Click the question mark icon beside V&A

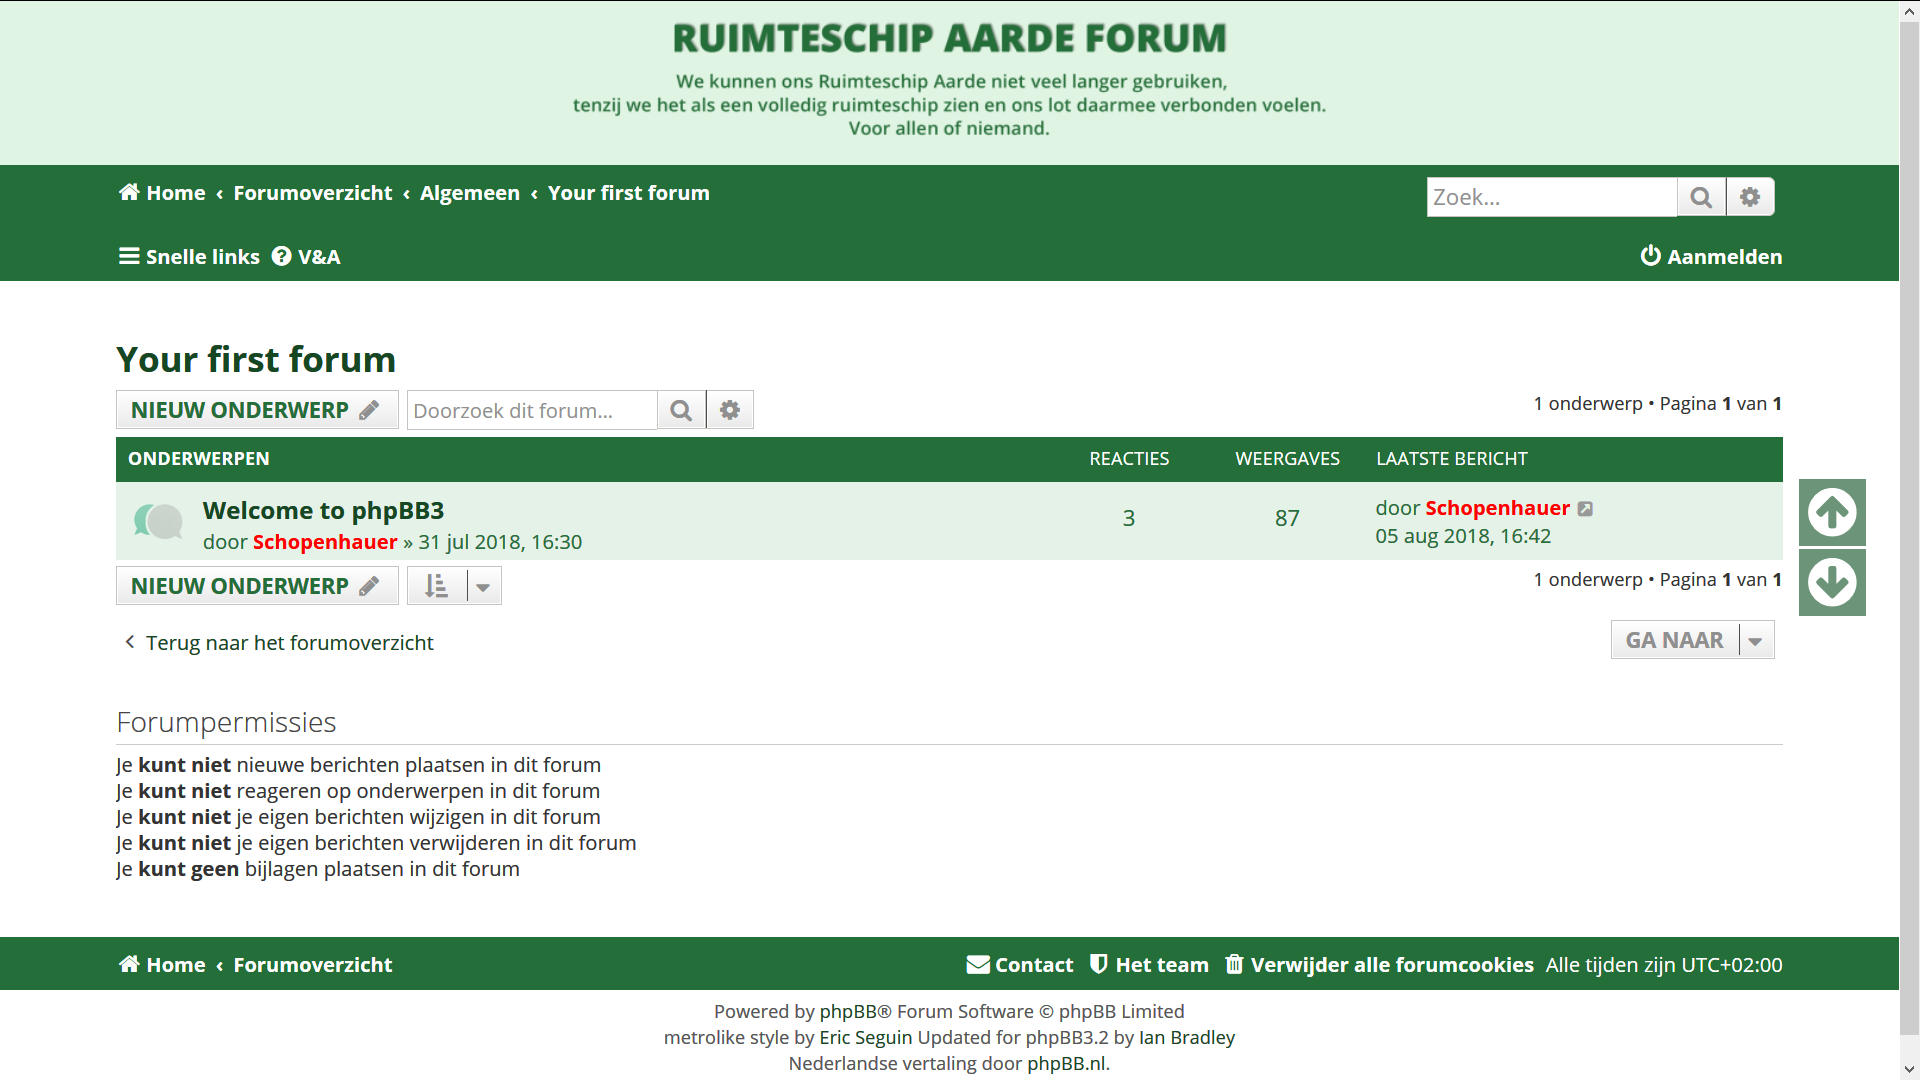tap(282, 256)
